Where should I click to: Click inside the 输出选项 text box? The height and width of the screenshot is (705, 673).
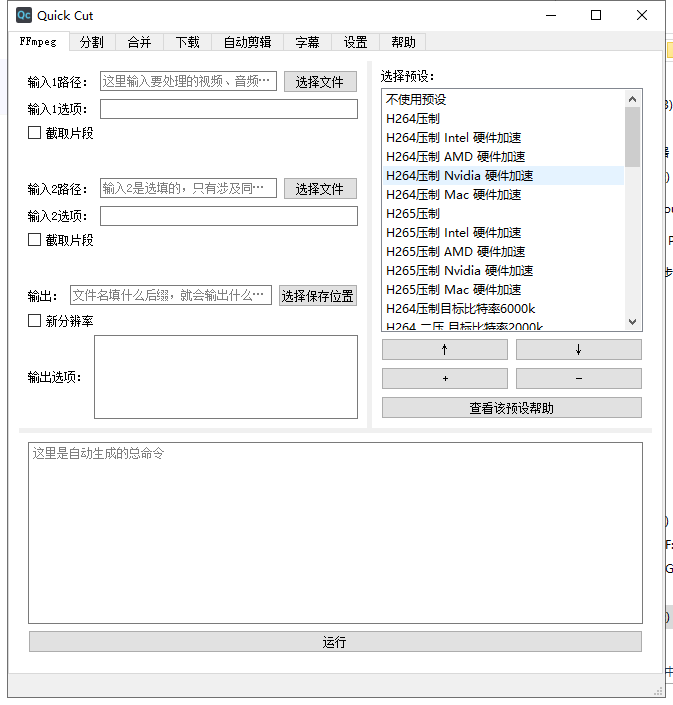(226, 377)
